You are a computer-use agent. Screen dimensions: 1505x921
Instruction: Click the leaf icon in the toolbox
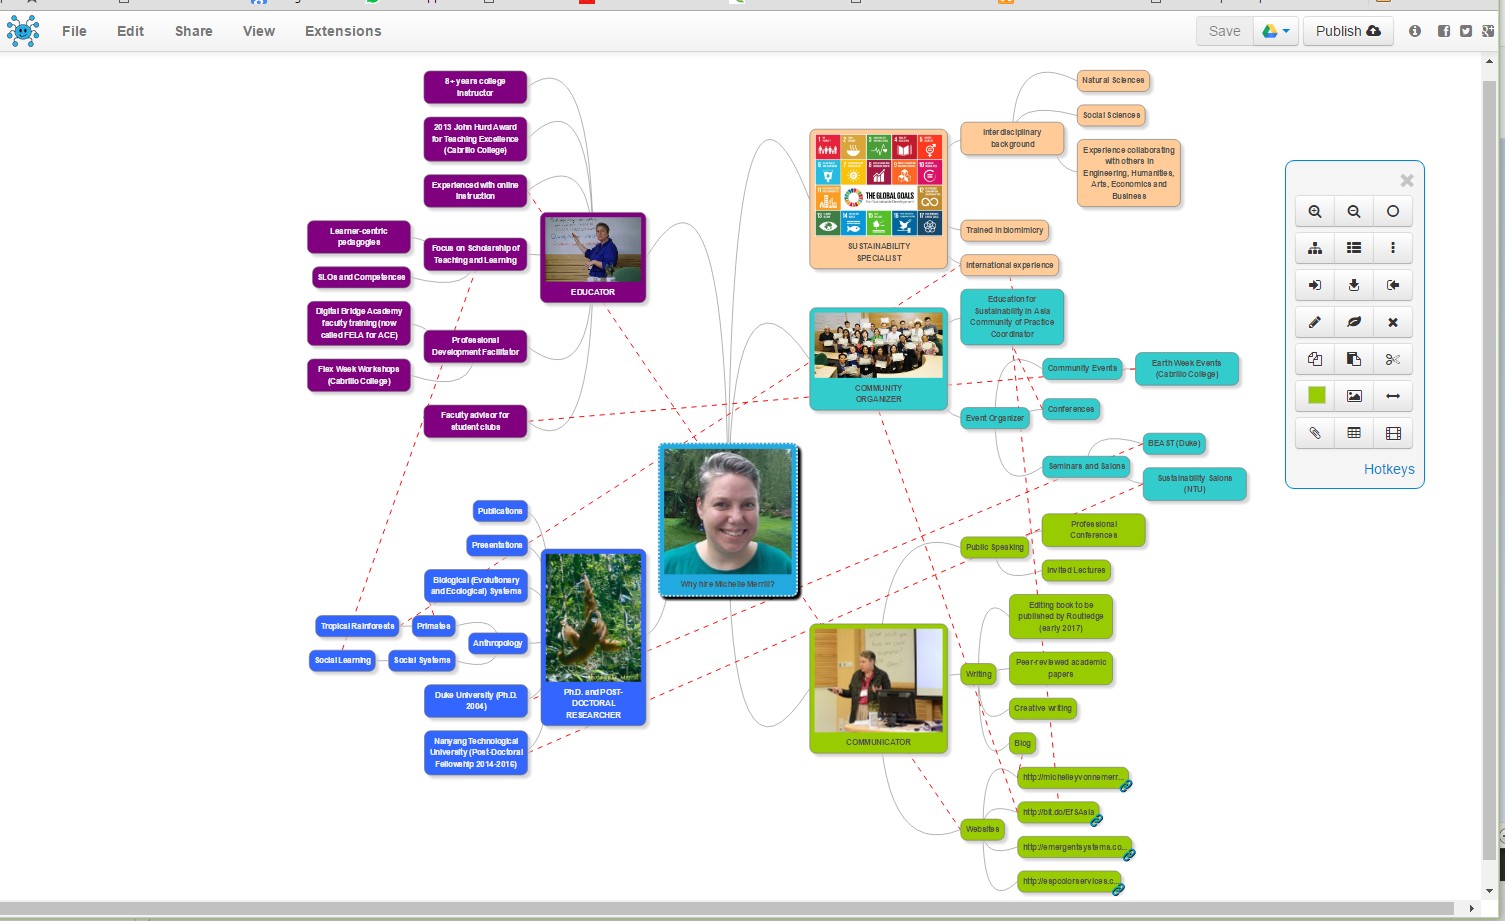point(1354,322)
